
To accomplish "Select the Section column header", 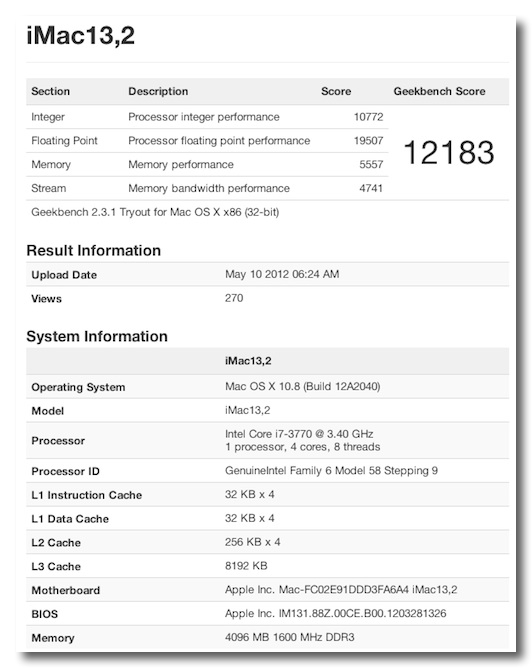I will coord(50,91).
